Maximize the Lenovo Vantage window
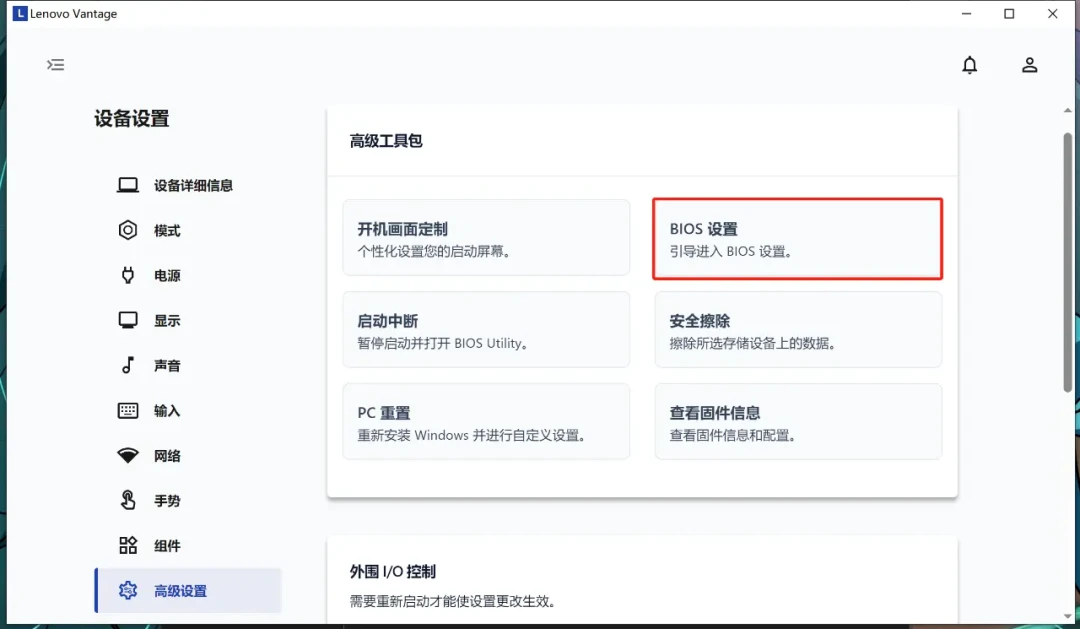This screenshot has width=1080, height=629. 1009,14
